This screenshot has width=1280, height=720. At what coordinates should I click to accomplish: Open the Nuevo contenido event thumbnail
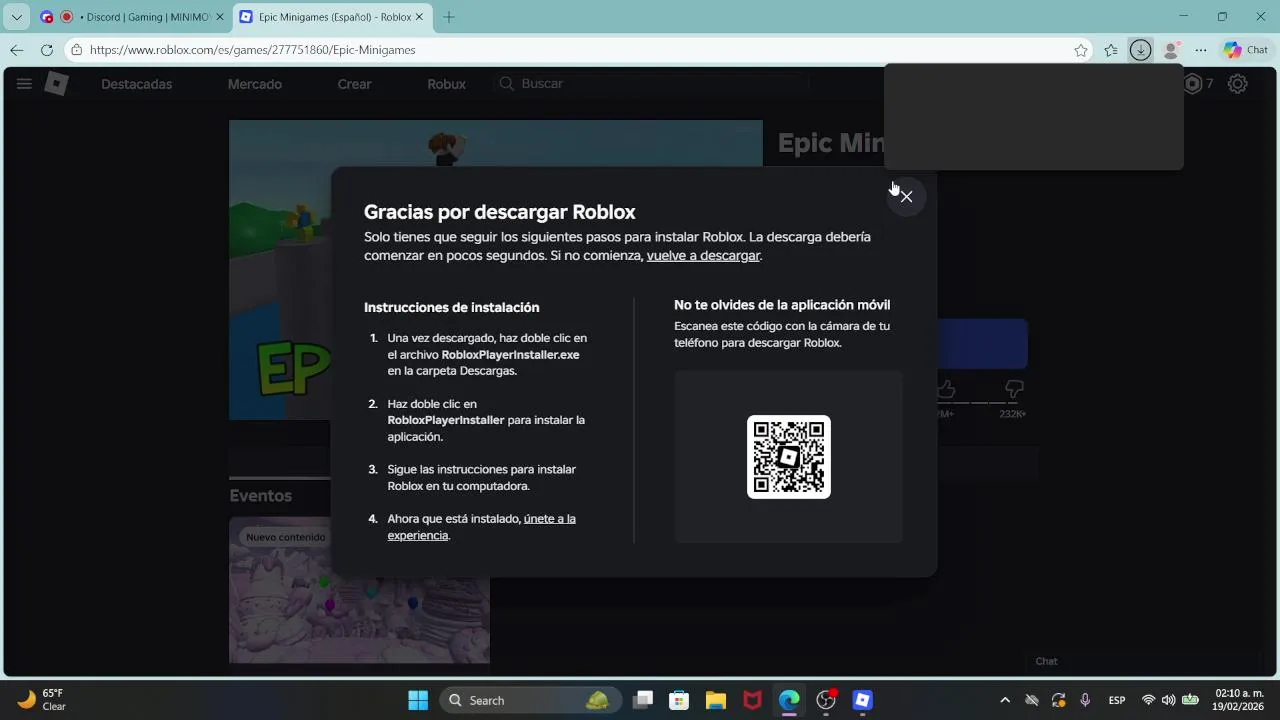[359, 590]
